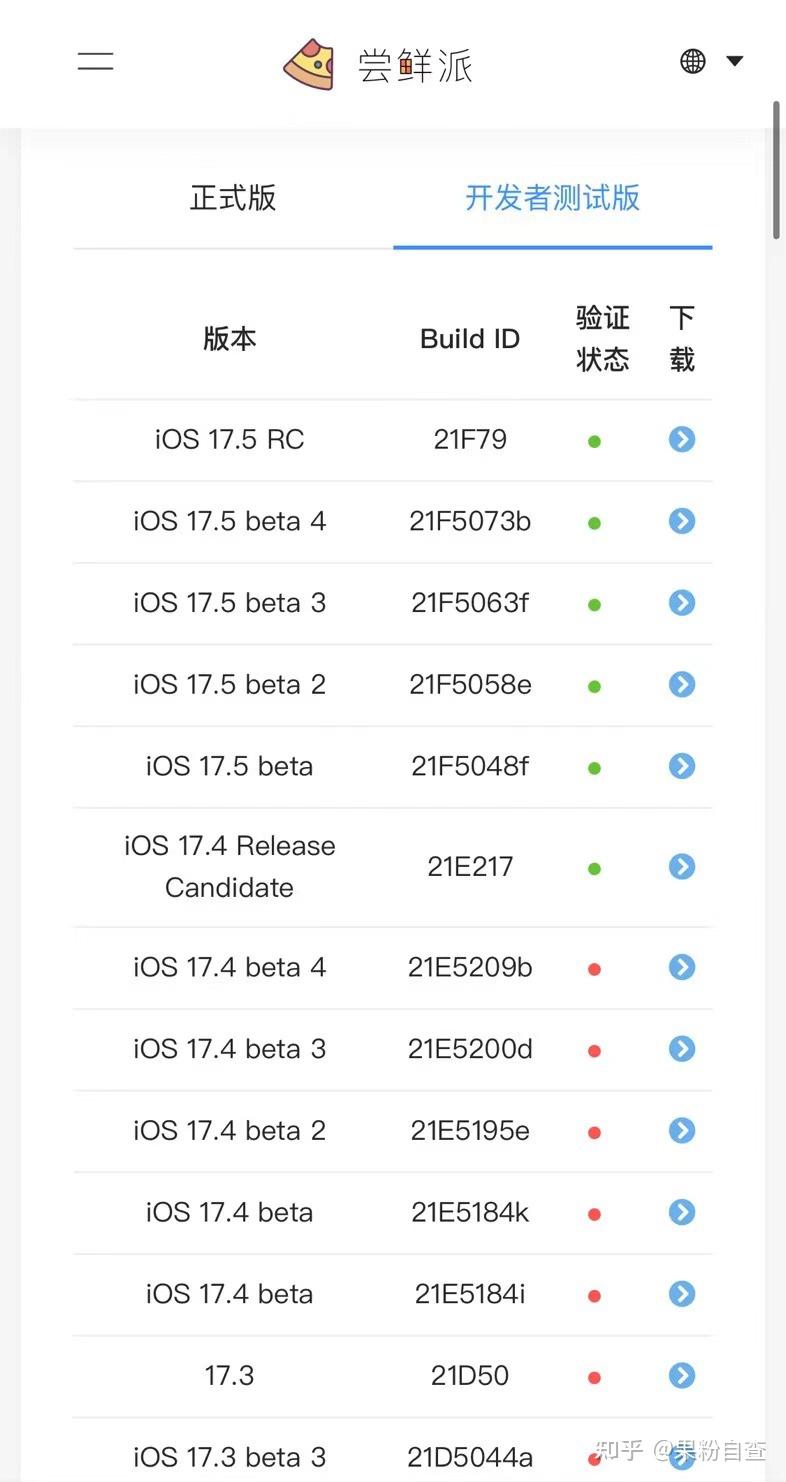Select the 开发者测试版 tab
This screenshot has height=1482, width=786.
552,199
